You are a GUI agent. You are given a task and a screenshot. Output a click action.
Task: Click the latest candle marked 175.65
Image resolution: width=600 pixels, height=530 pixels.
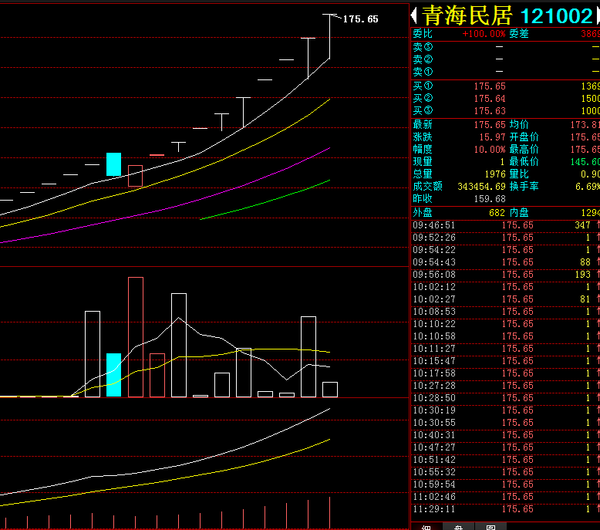[329, 37]
